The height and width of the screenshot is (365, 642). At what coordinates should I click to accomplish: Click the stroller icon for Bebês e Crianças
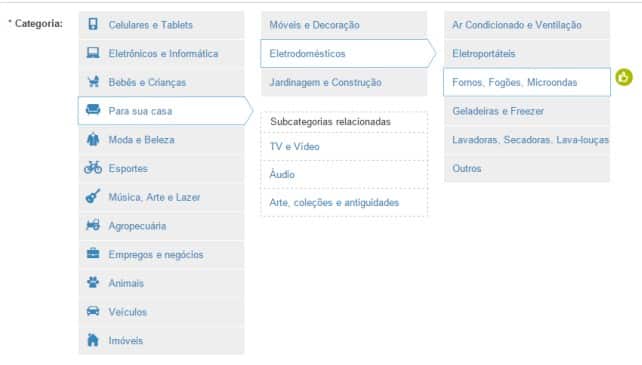[93, 82]
